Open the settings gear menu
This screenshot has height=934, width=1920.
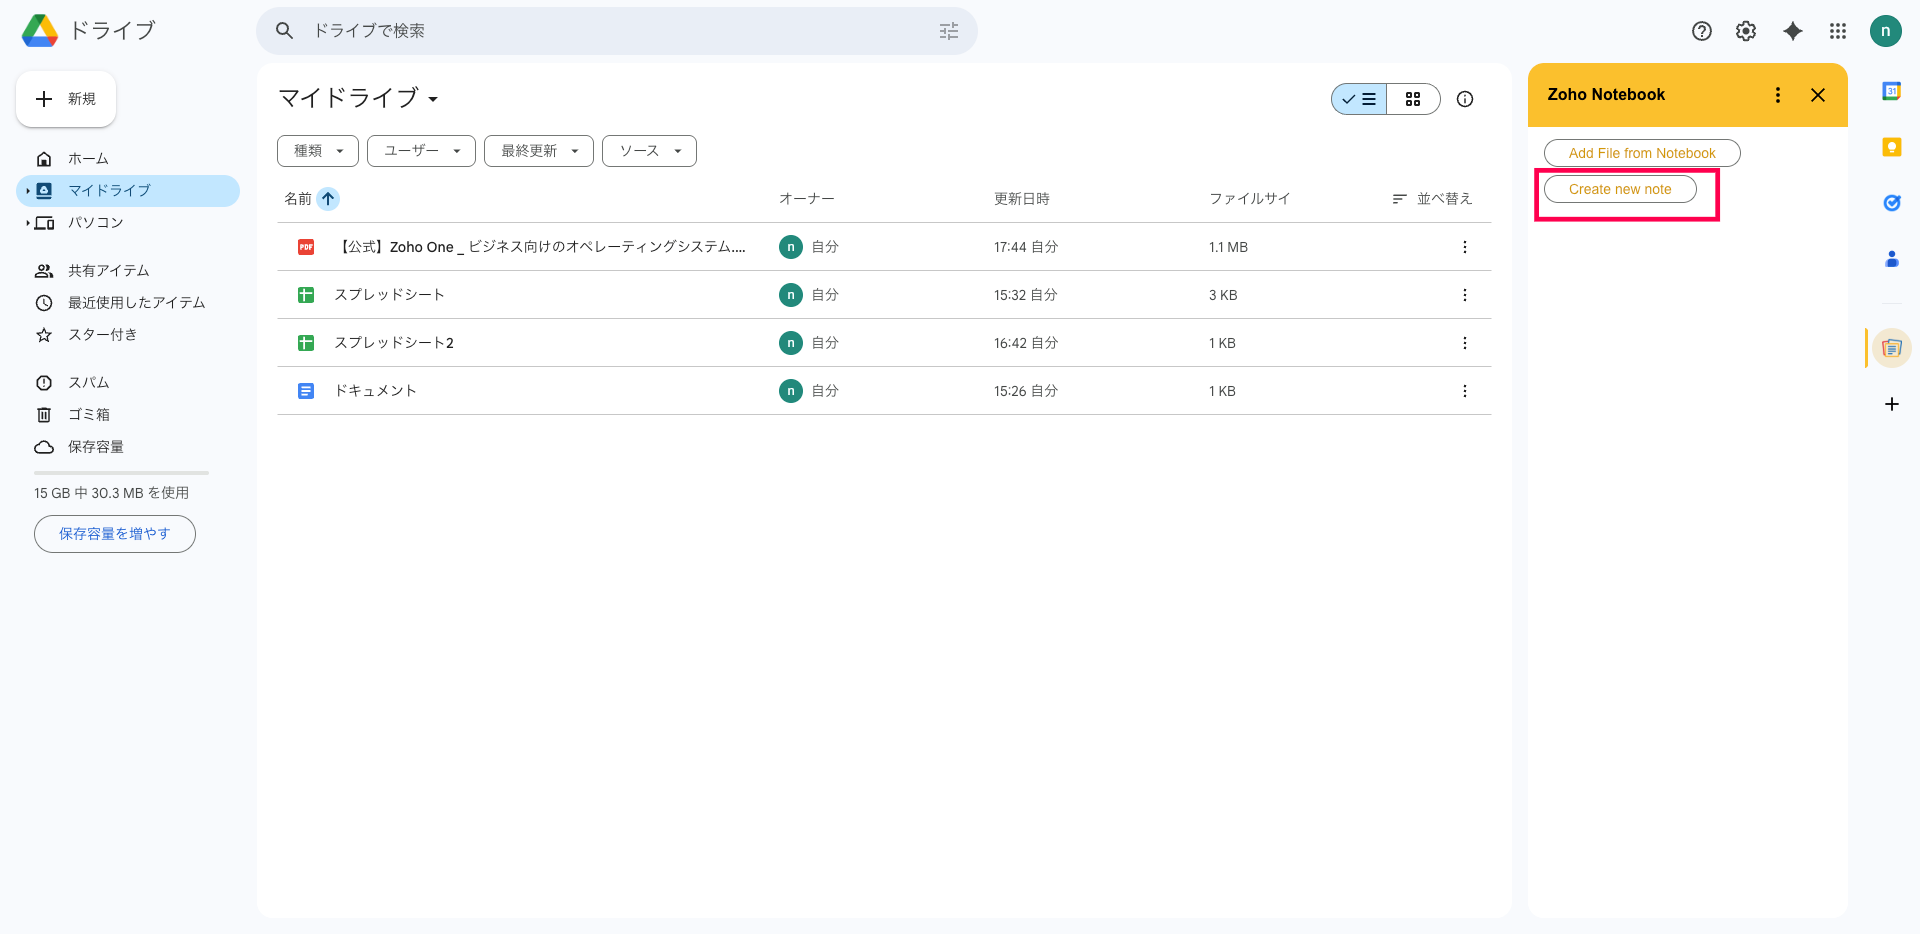(1745, 31)
